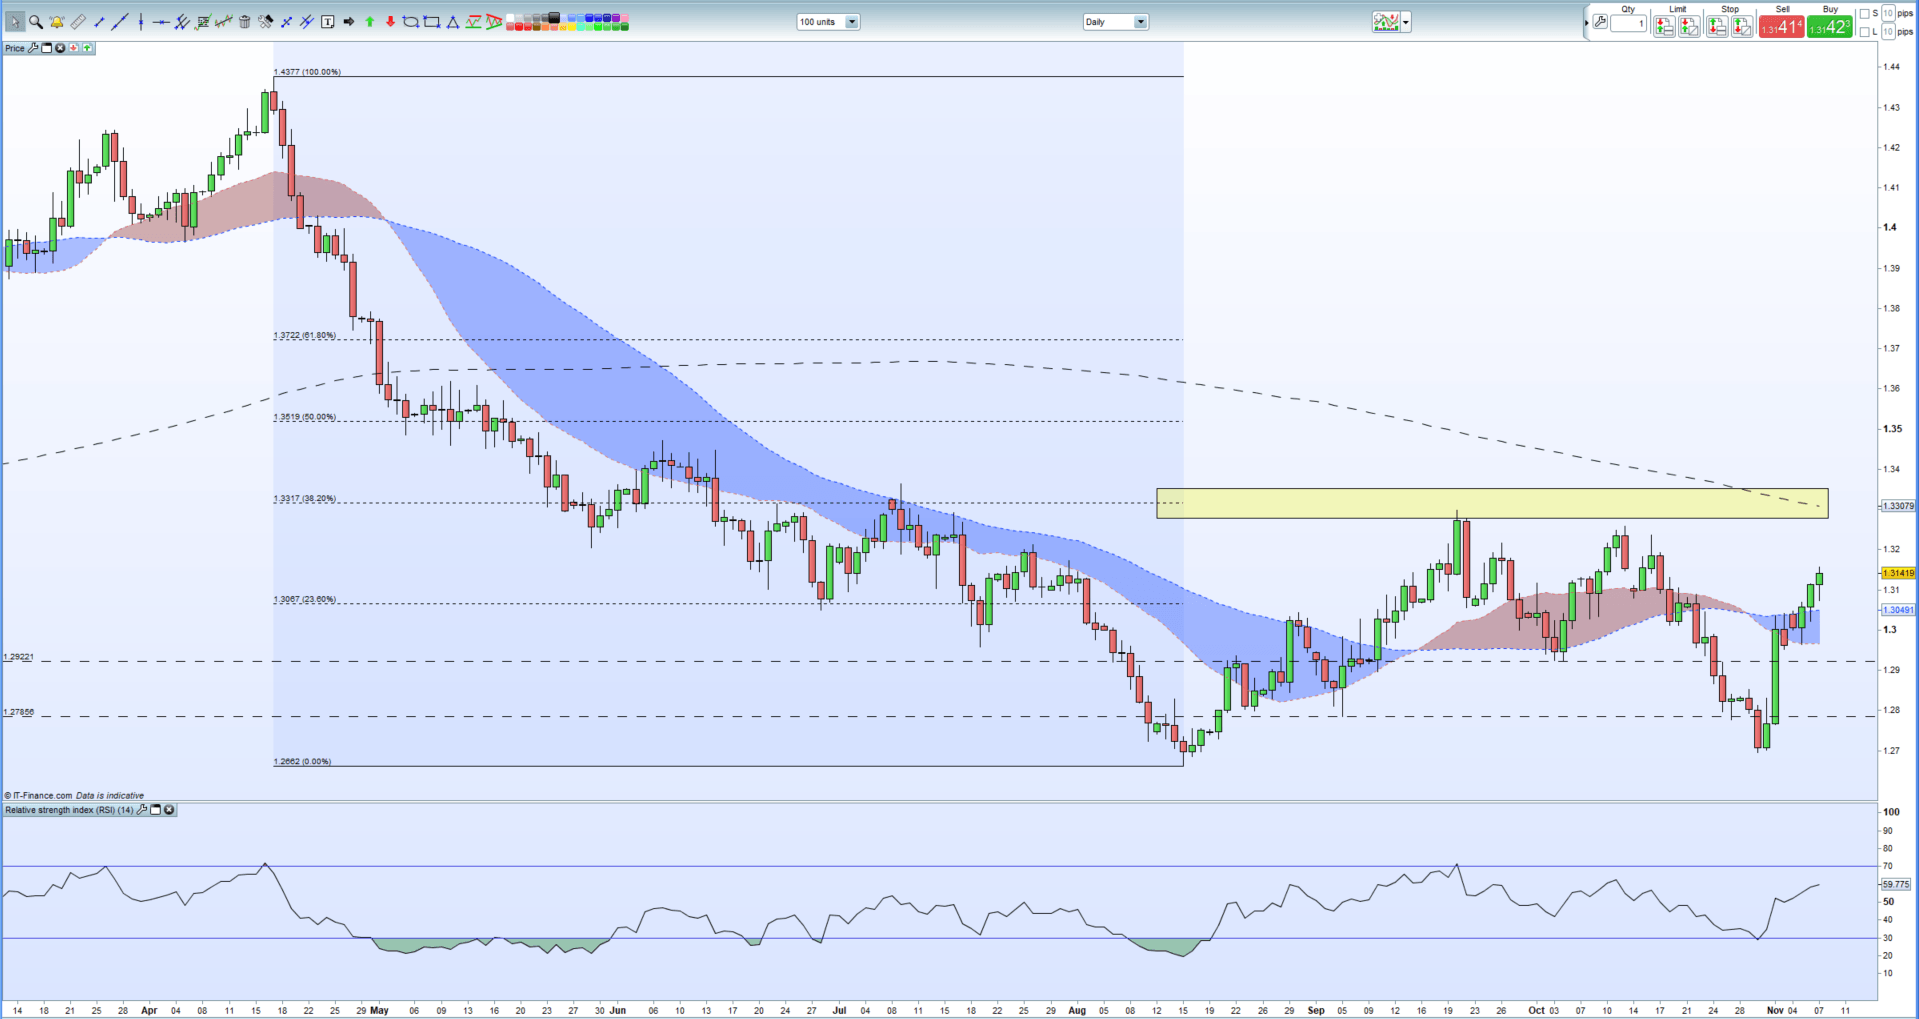Add indicator via chart indicators button
The height and width of the screenshot is (1019, 1919).
click(1386, 22)
